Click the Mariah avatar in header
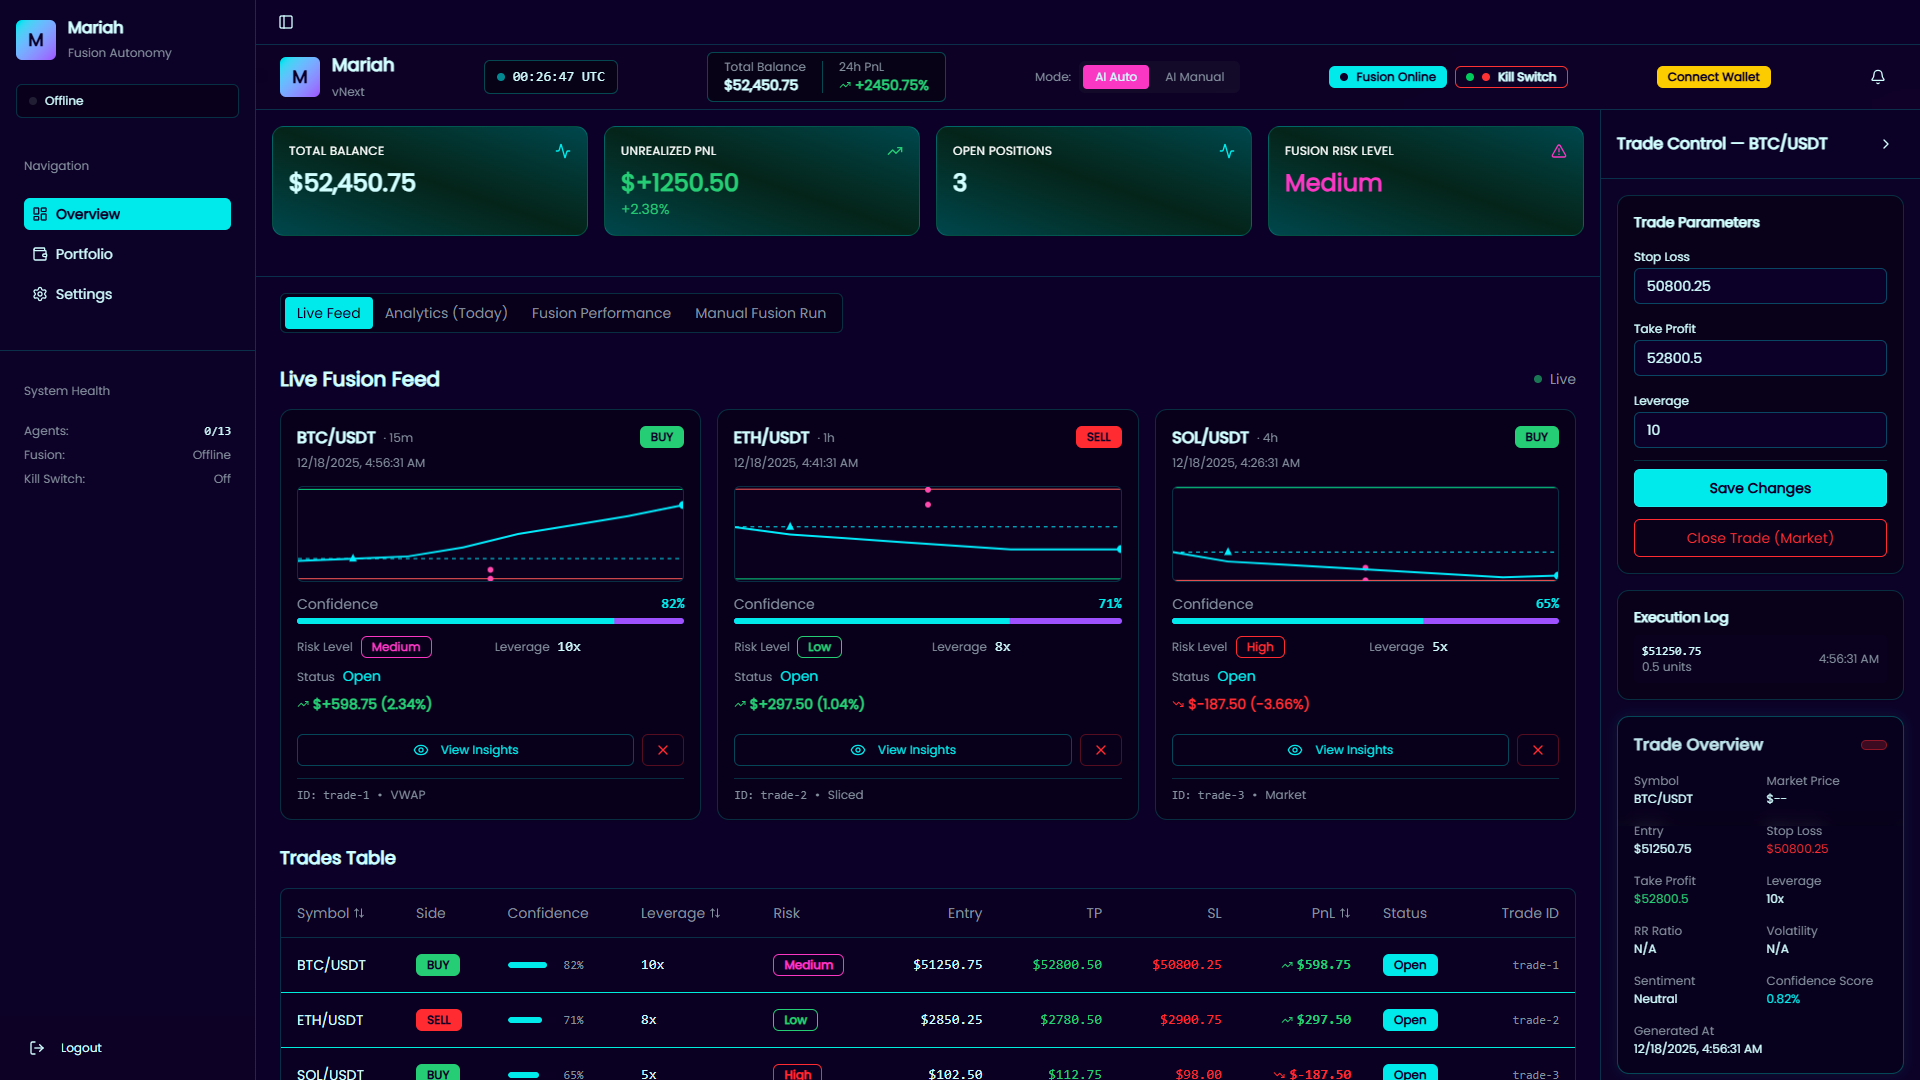The width and height of the screenshot is (1920, 1080). point(299,77)
